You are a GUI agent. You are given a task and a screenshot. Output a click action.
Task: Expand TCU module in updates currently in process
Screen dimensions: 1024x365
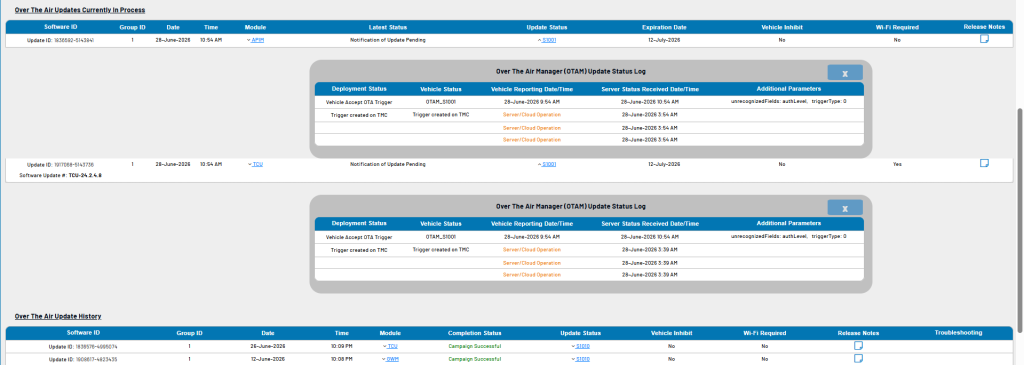pos(255,165)
